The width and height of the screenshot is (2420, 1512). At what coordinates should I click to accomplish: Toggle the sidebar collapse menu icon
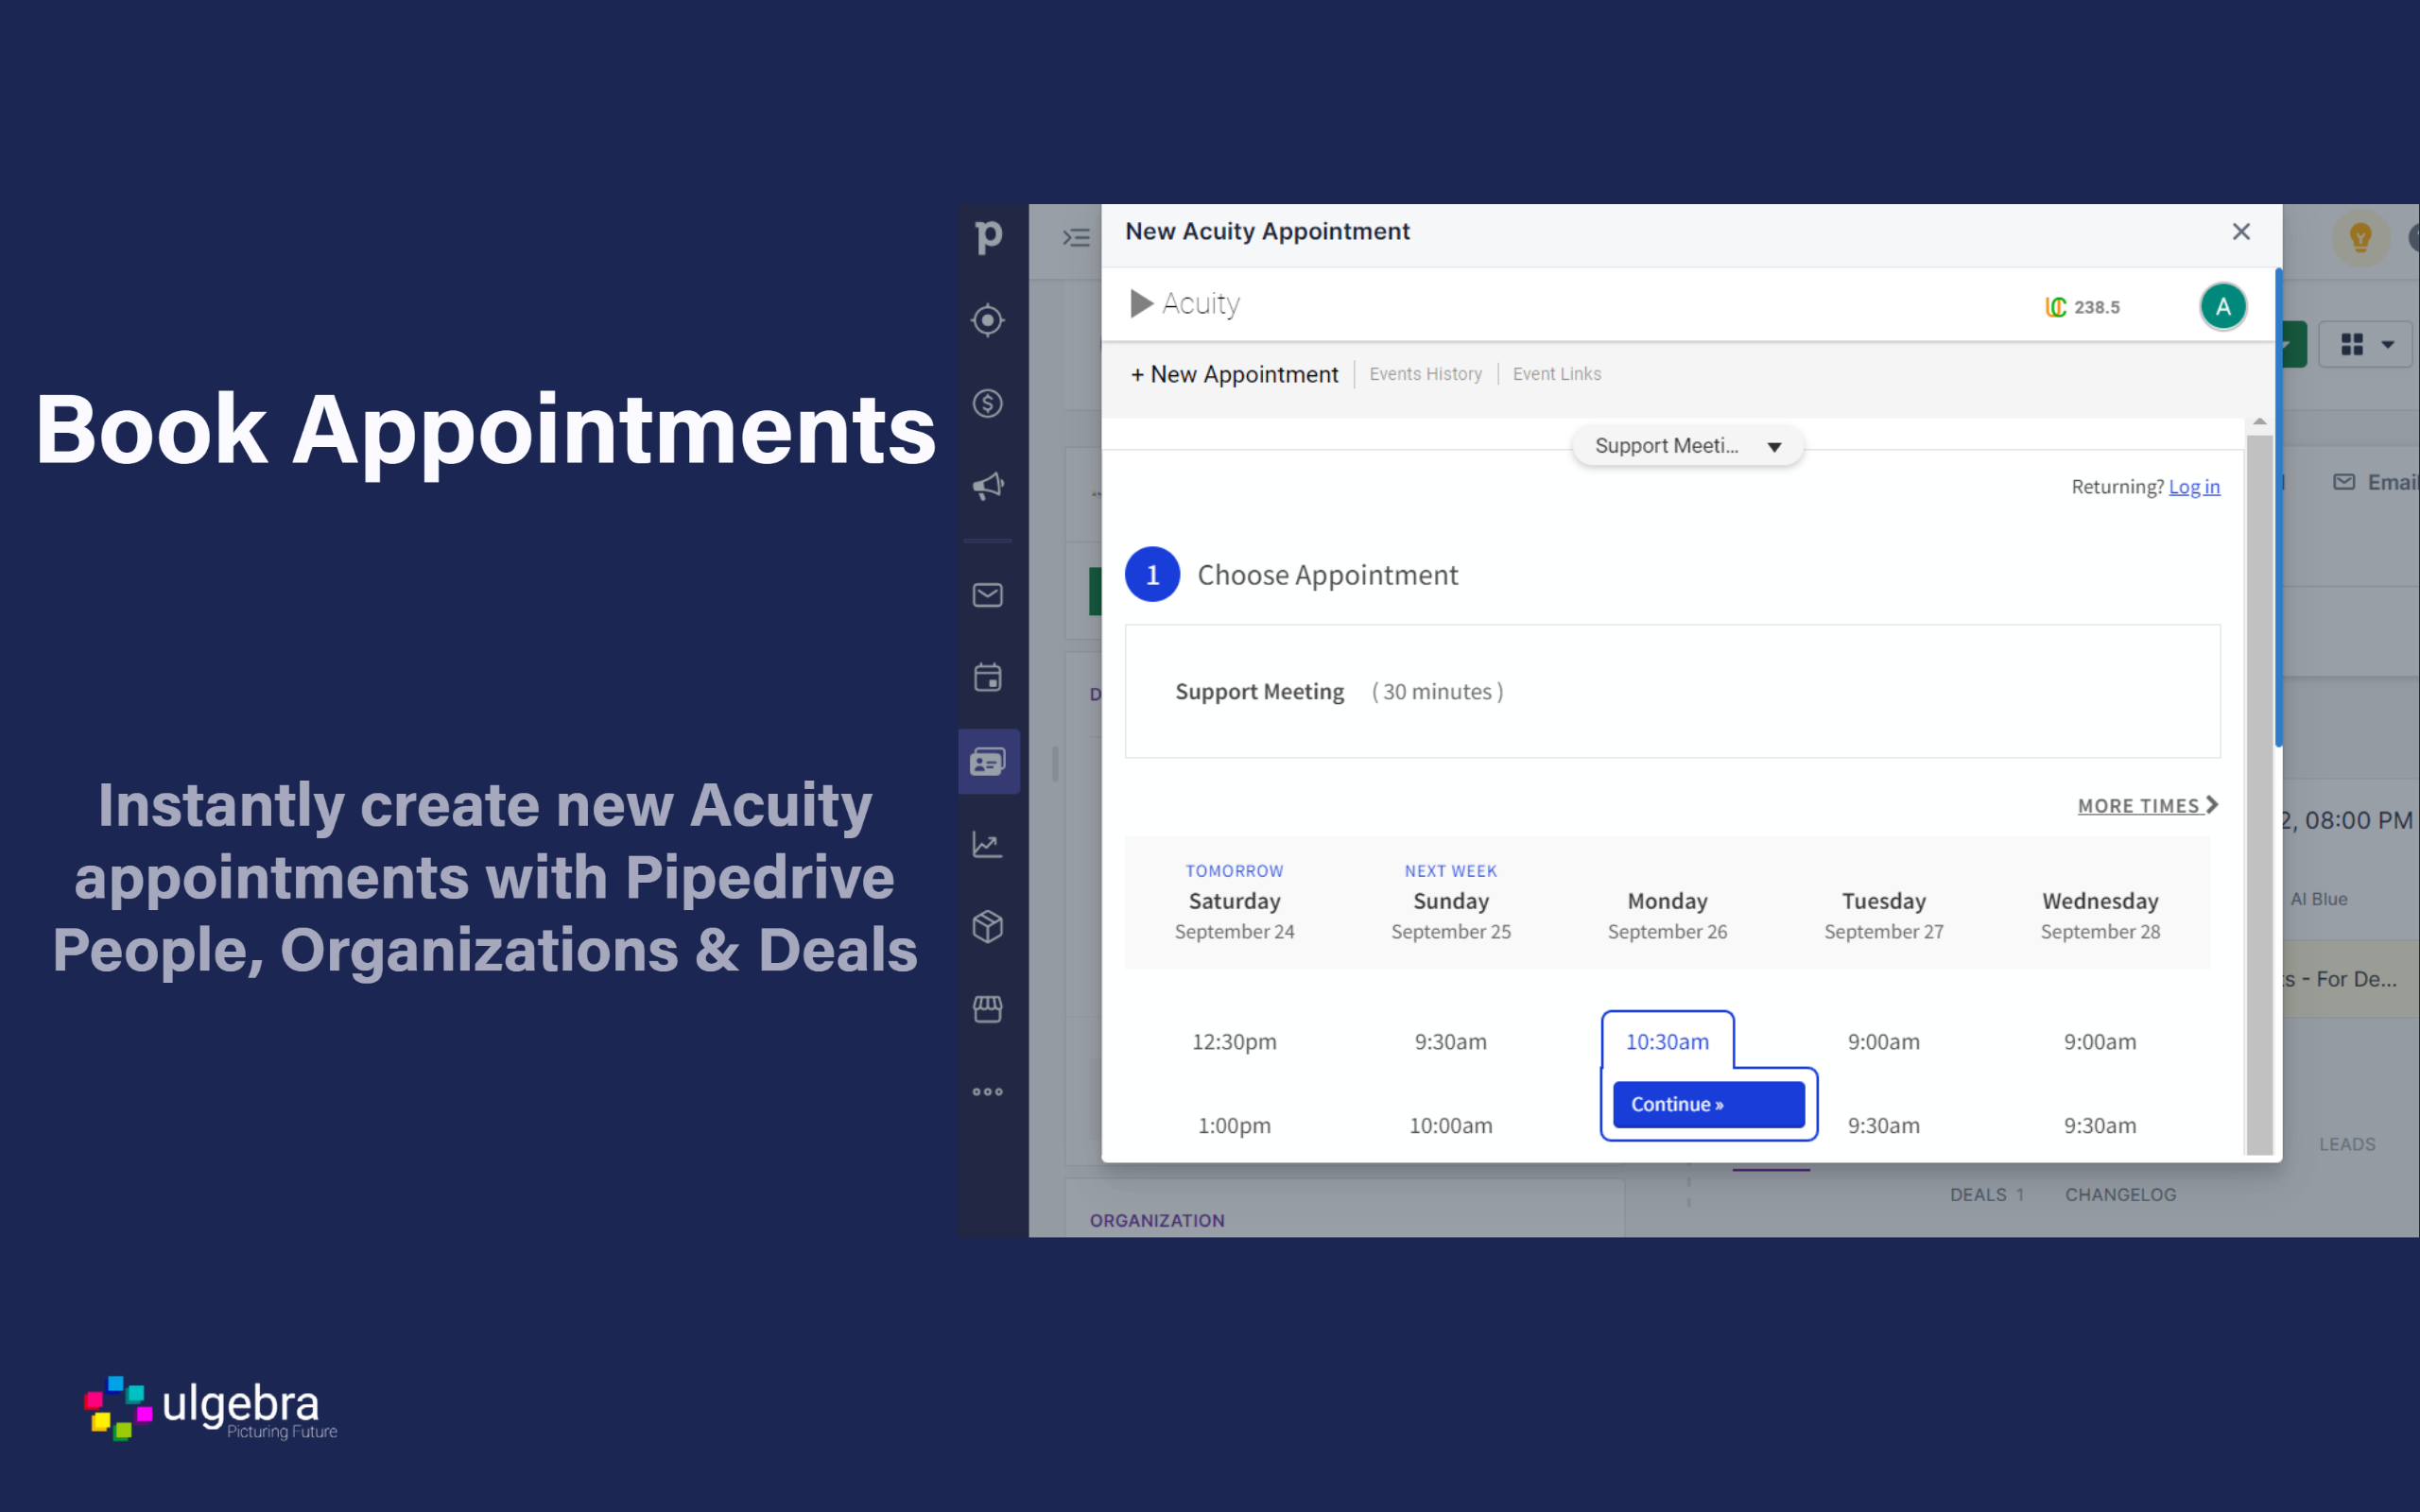[x=1076, y=237]
